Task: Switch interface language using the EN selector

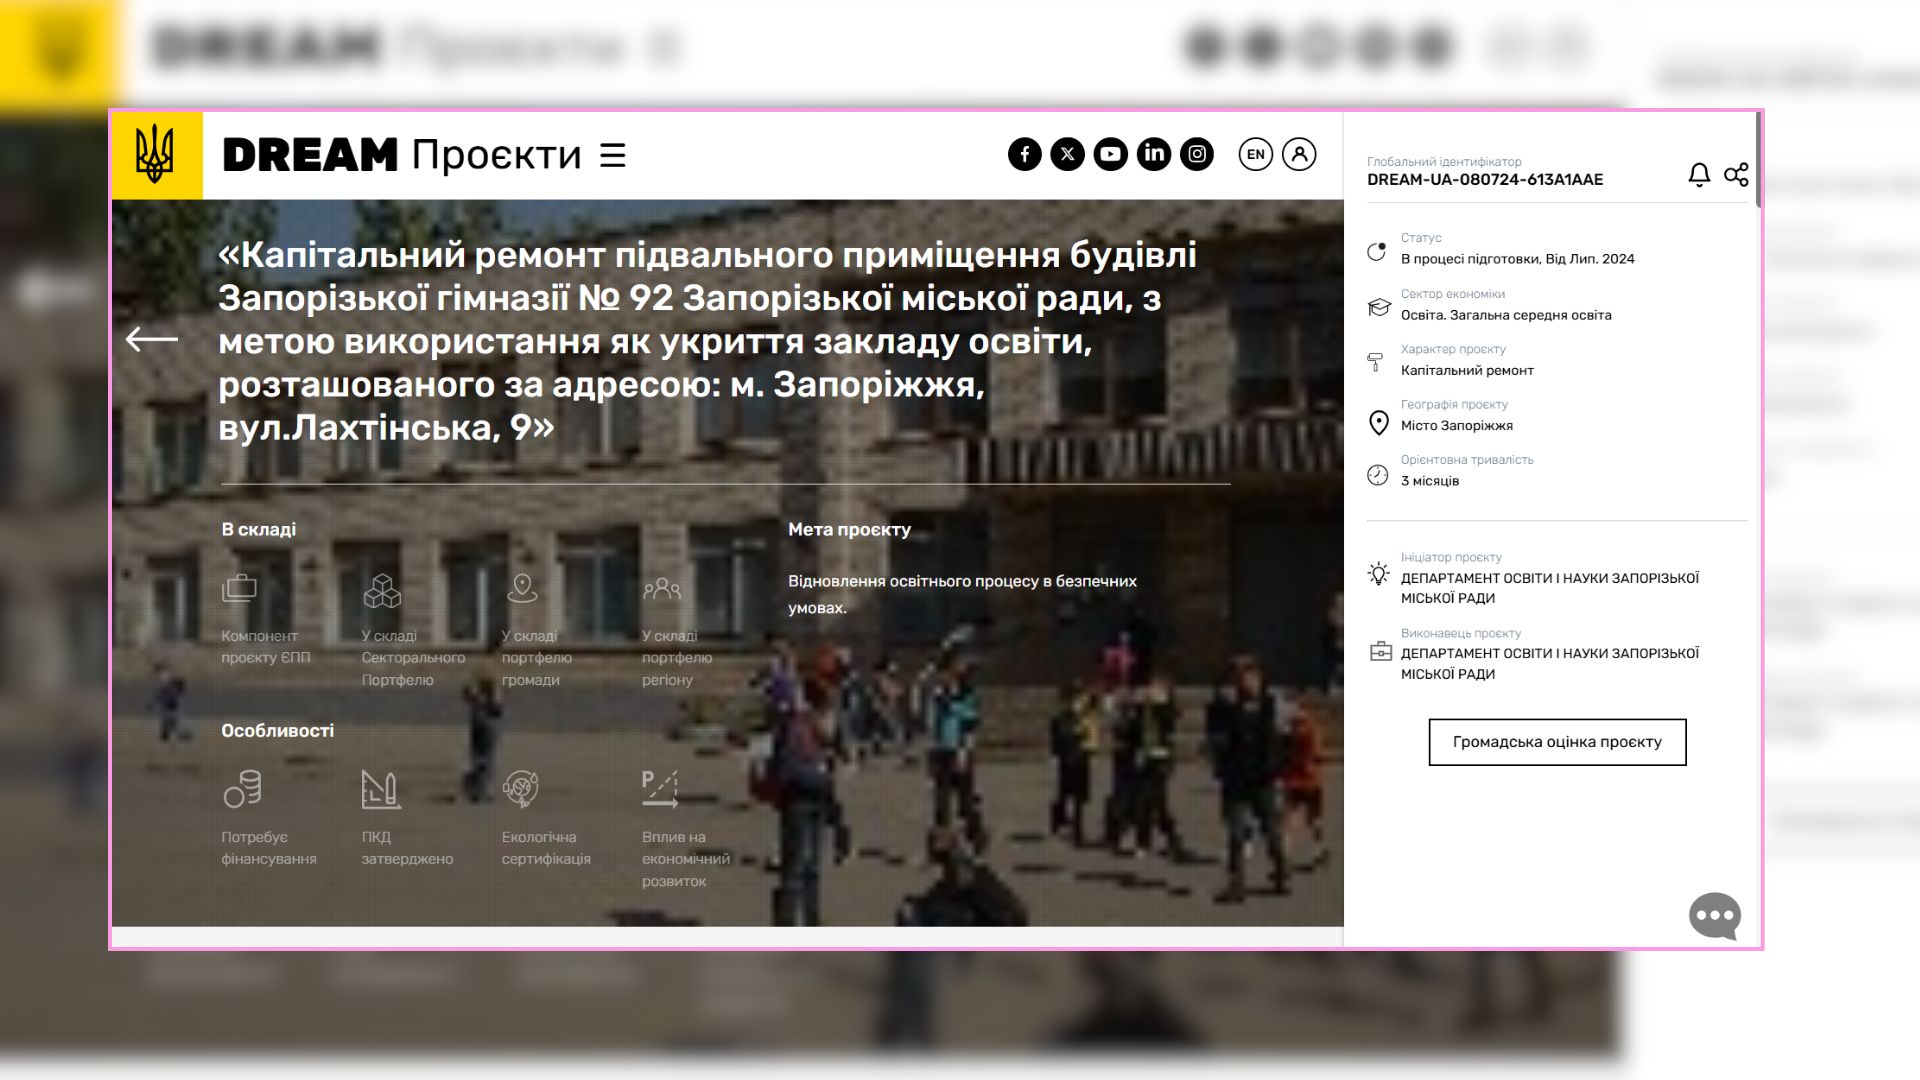Action: (x=1255, y=154)
